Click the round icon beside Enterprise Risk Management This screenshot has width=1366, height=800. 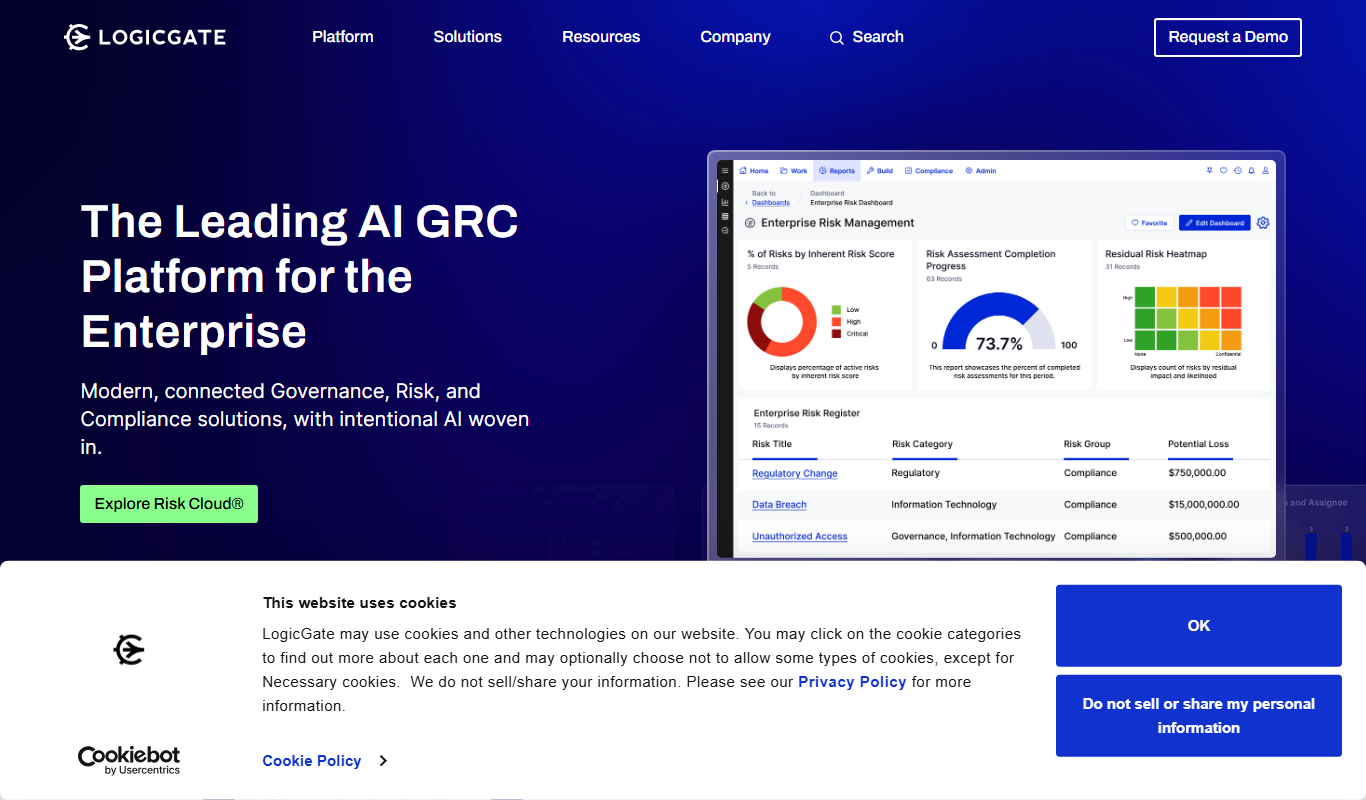(x=750, y=223)
